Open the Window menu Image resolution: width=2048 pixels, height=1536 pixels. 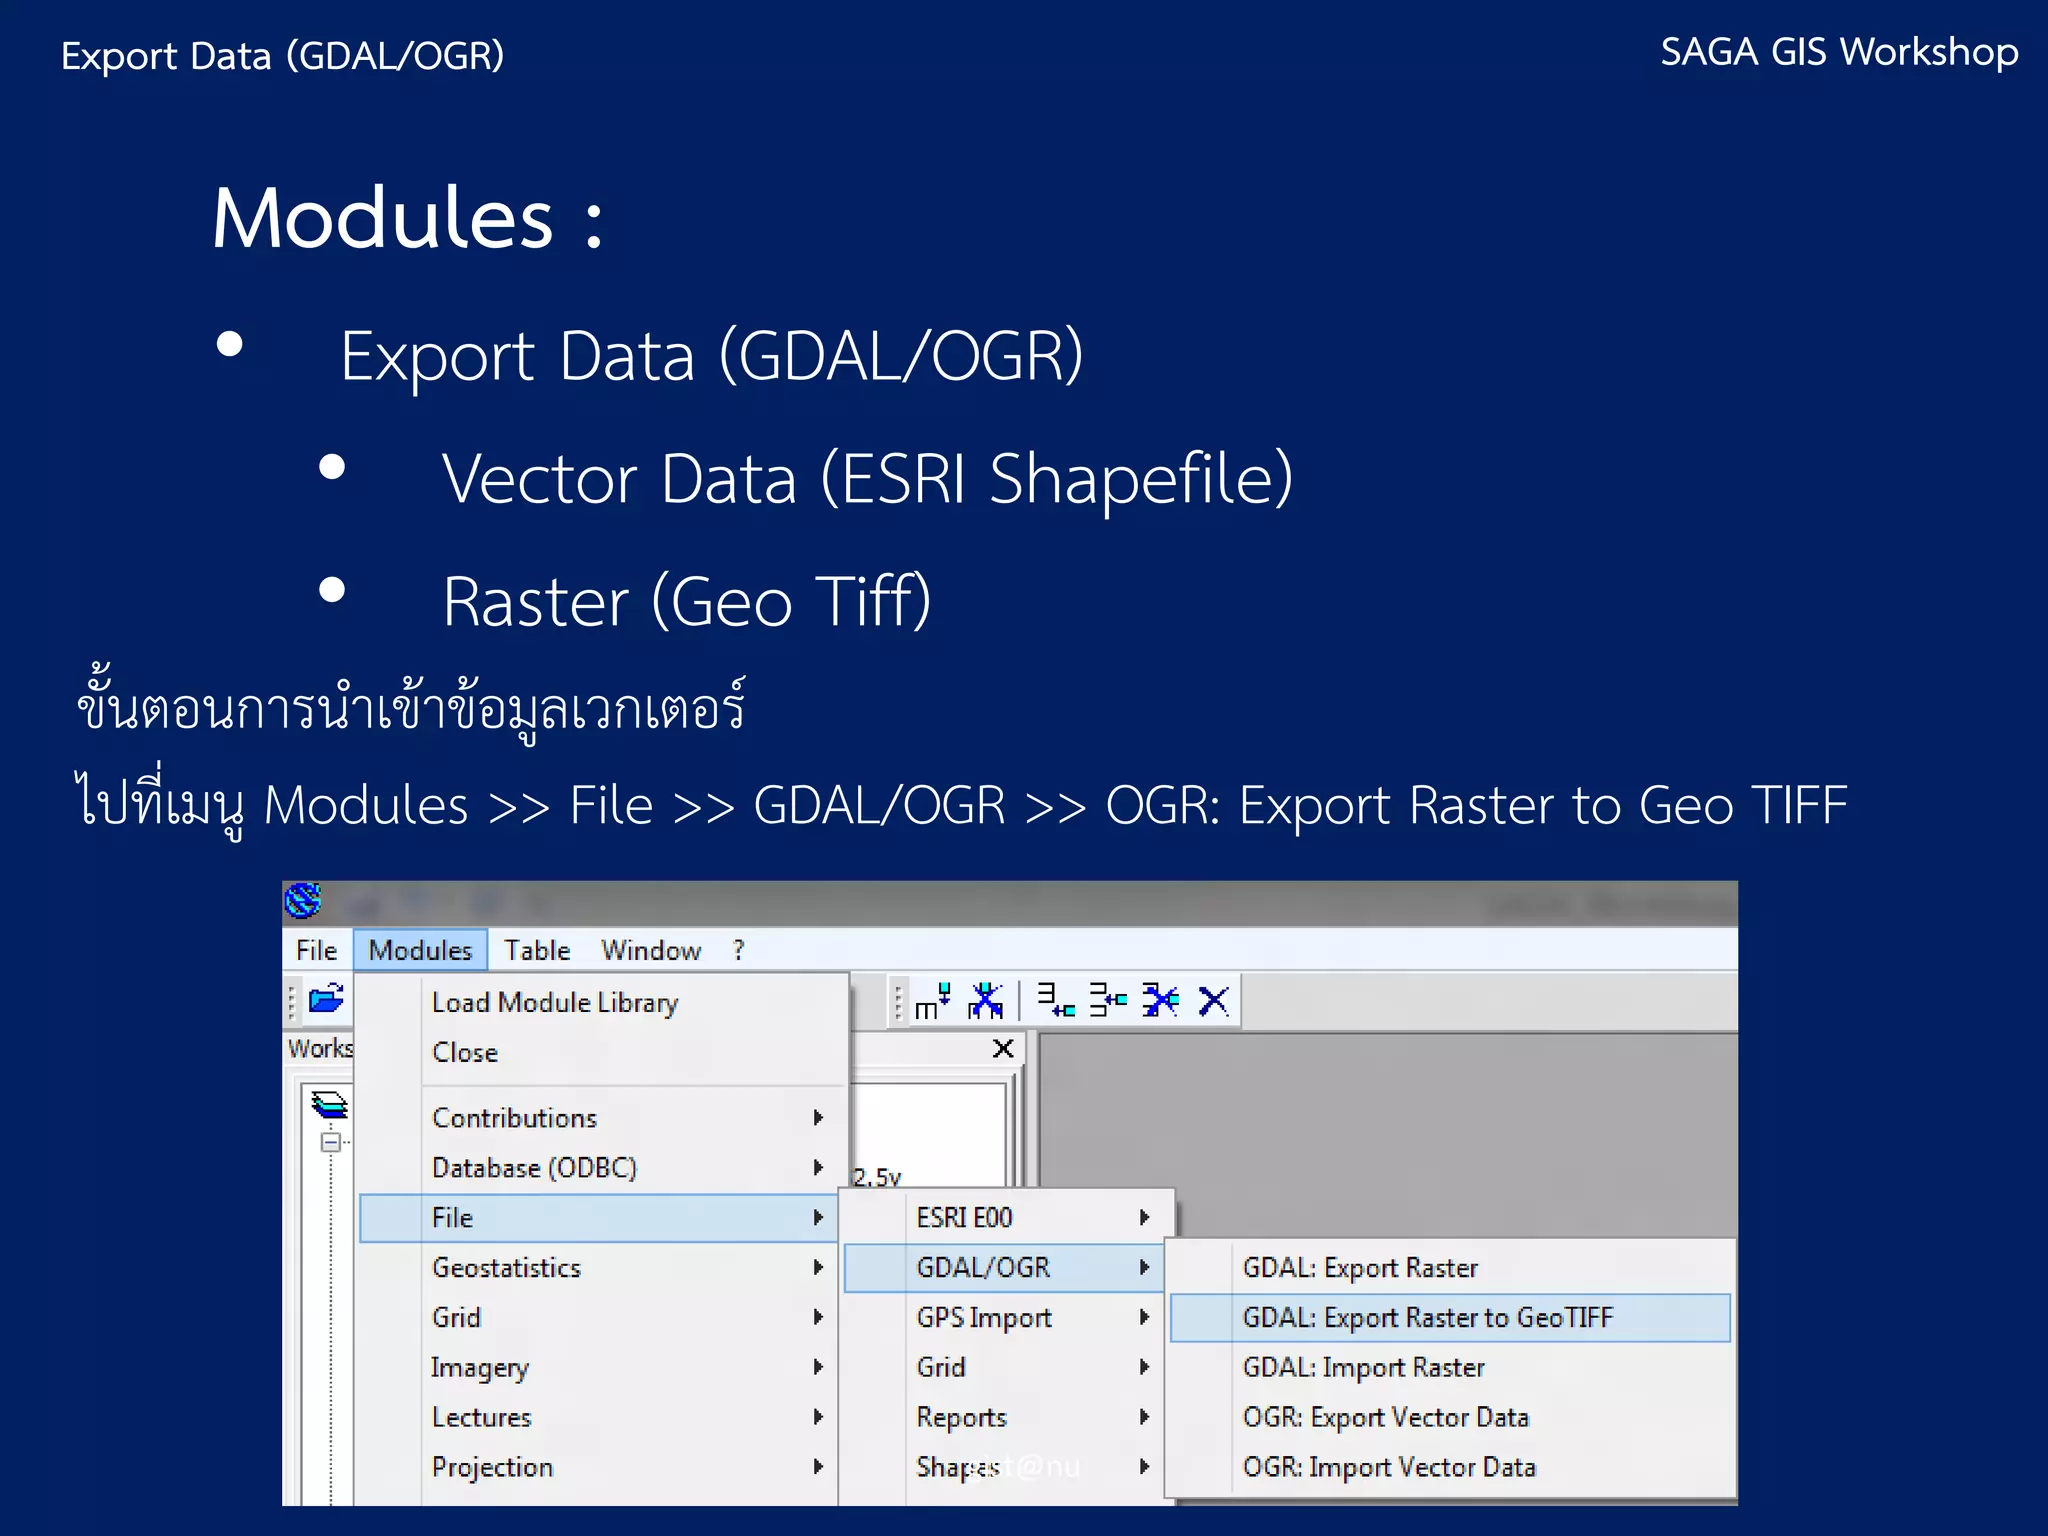coord(651,950)
